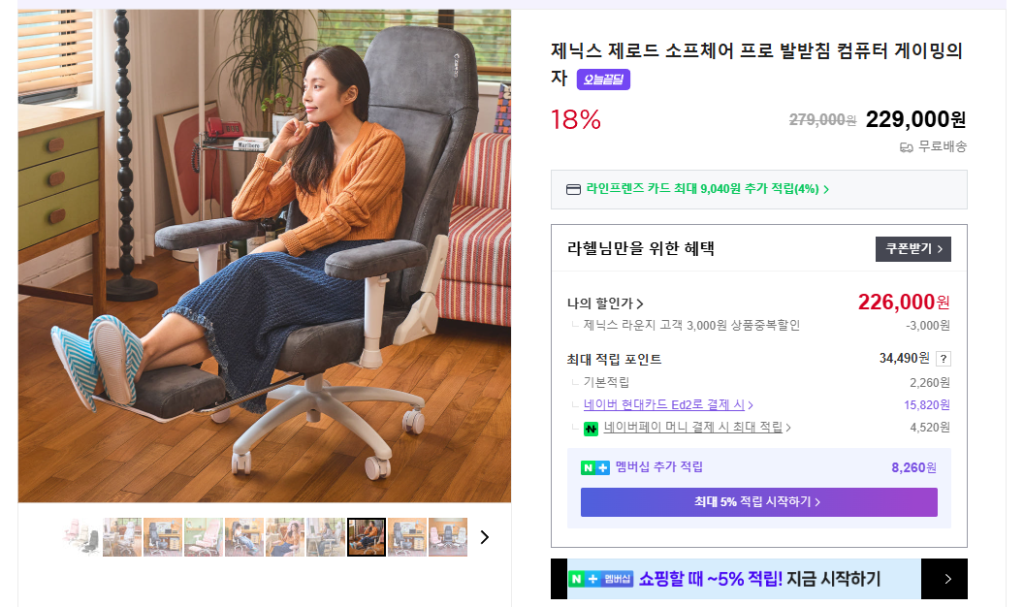Image resolution: width=1024 pixels, height=607 pixels.
Task: Click the N+ membership icon beside 멤버십 추가 적립
Action: point(595,468)
